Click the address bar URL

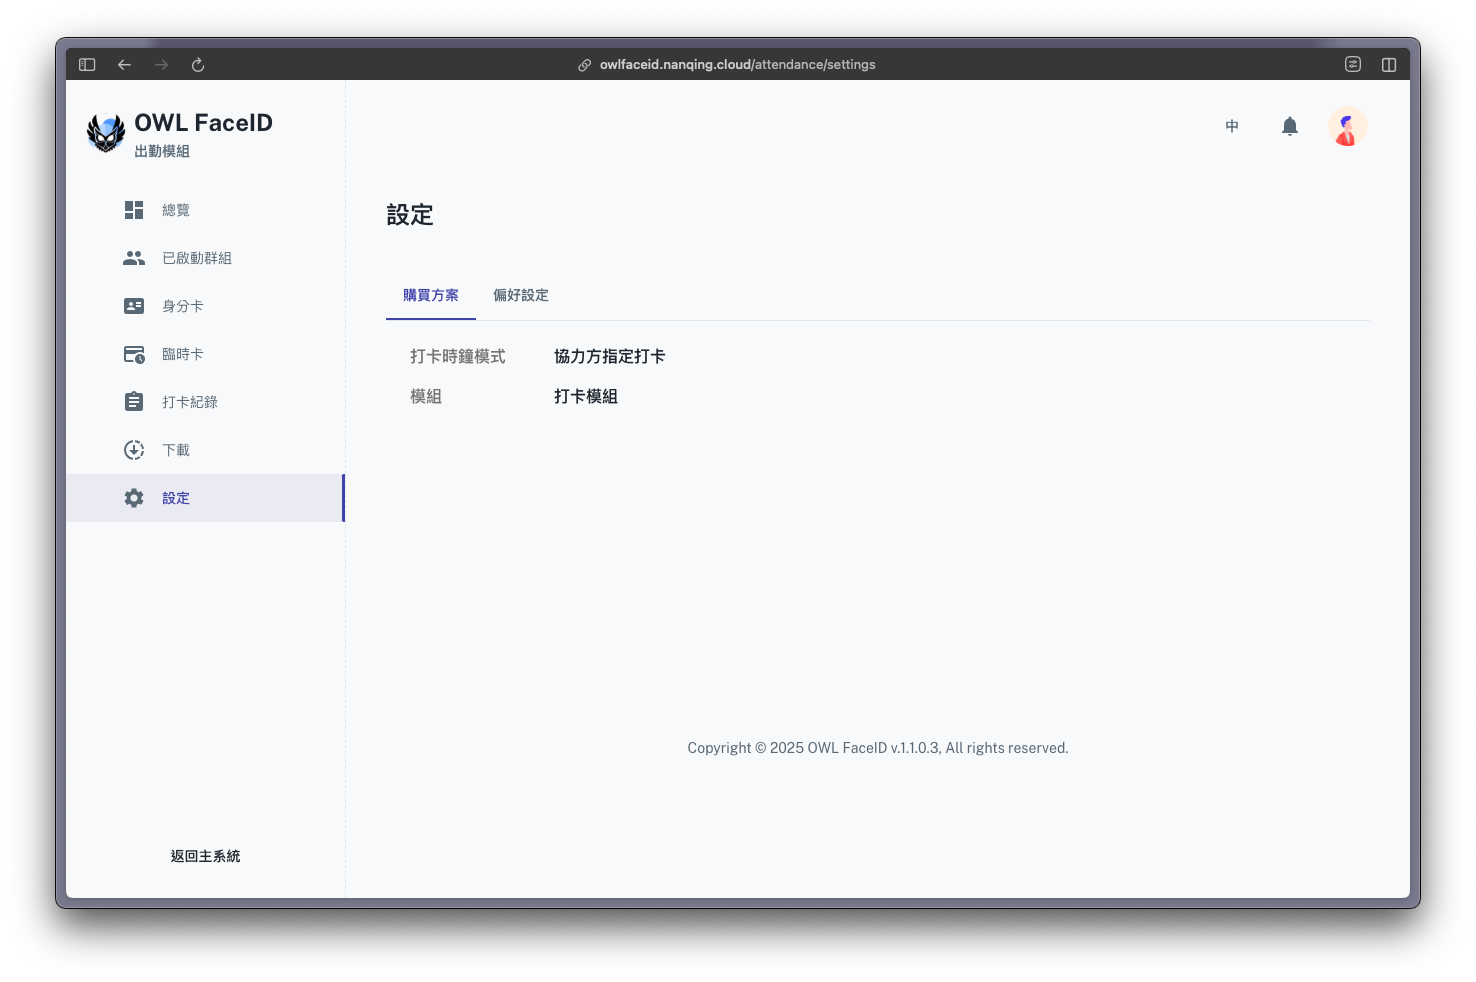[x=737, y=65]
